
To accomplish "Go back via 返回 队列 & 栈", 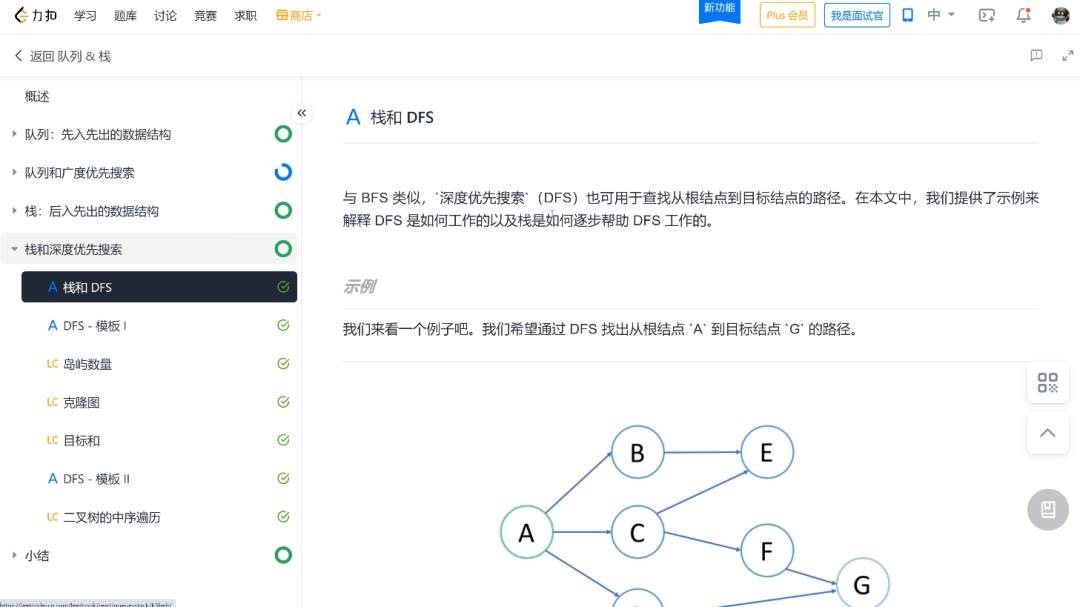I will click(62, 56).
